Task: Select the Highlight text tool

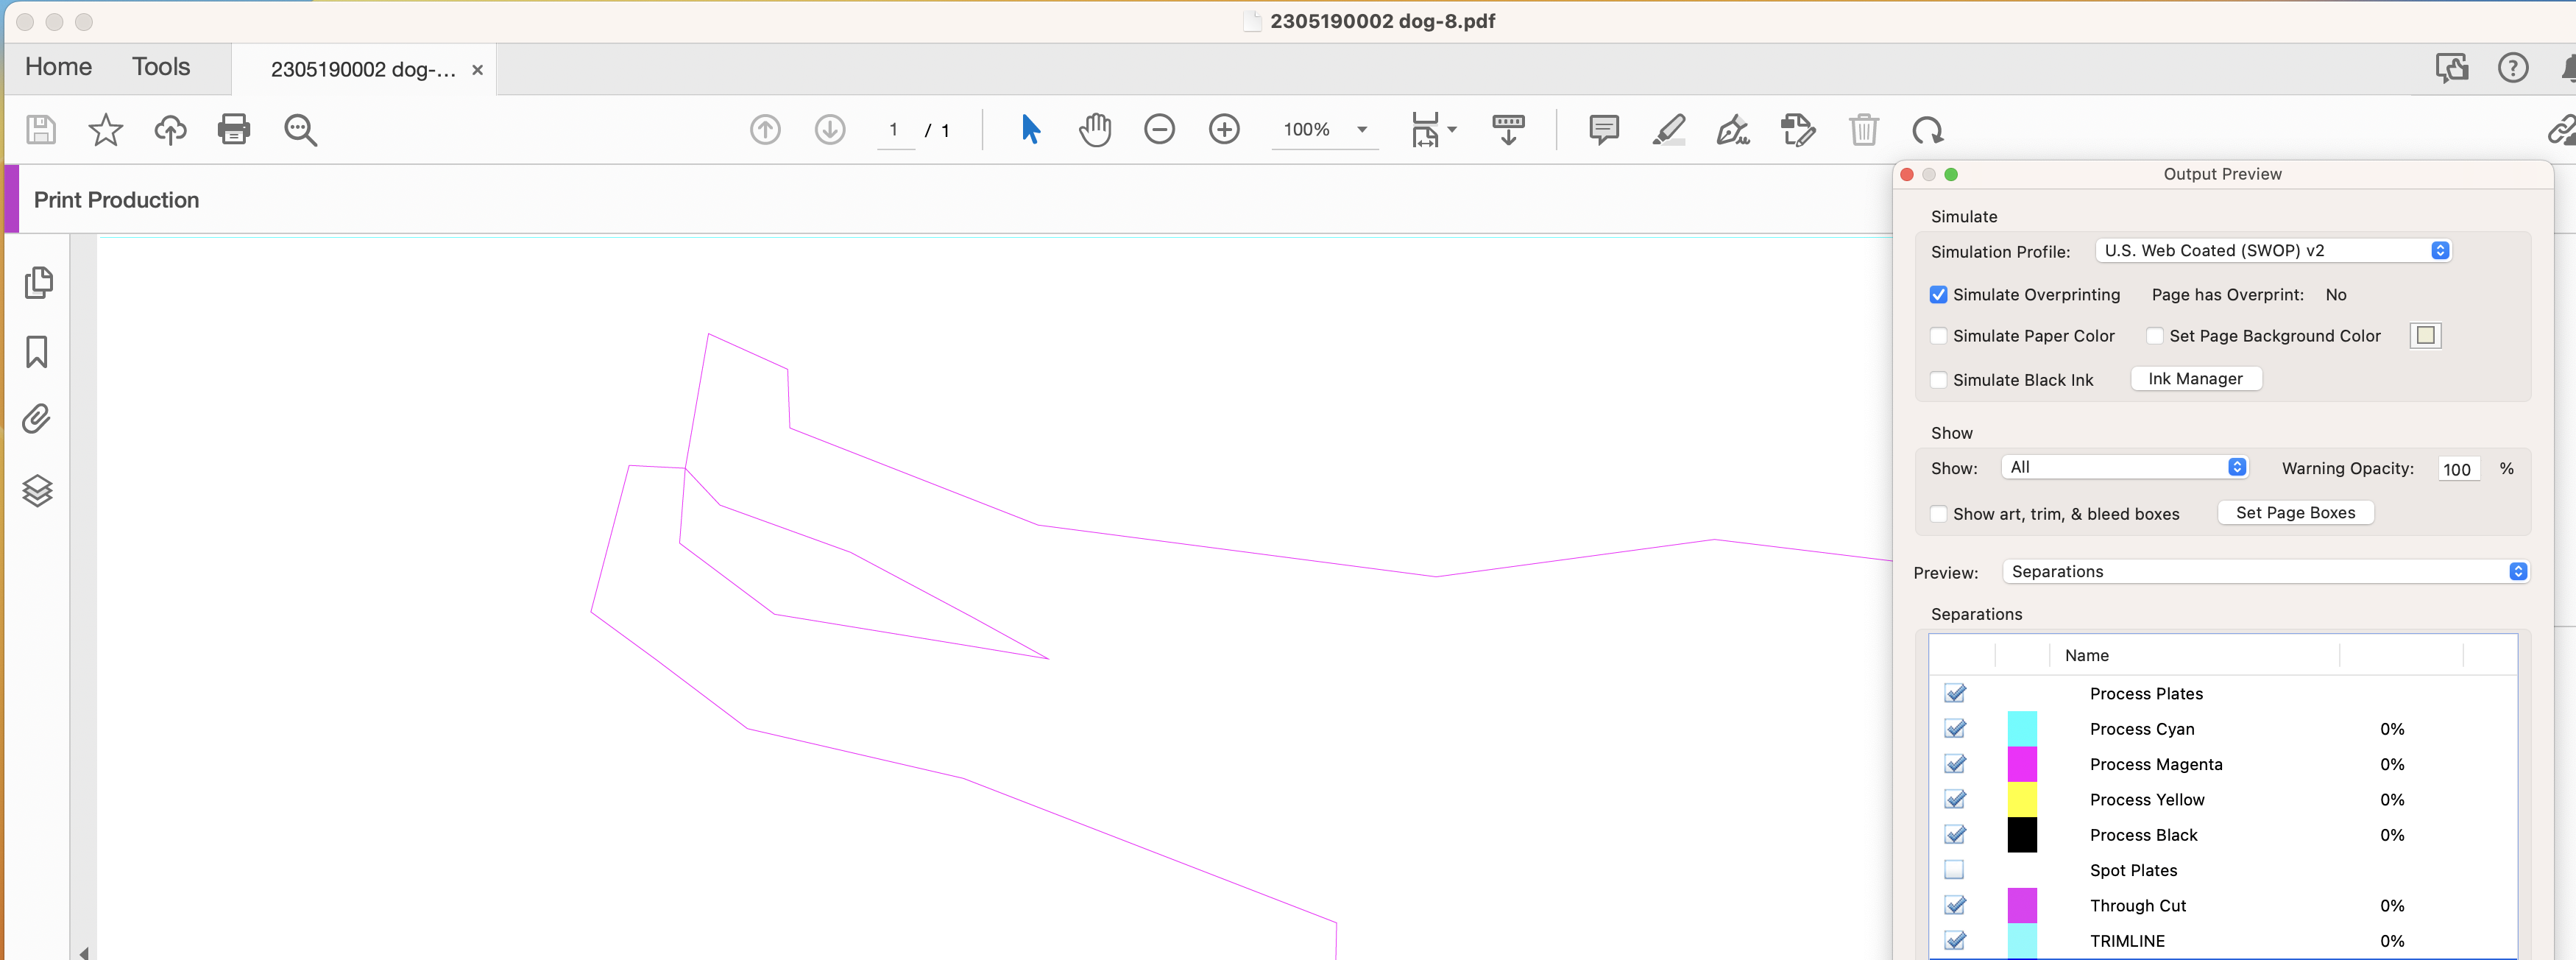Action: coord(1669,130)
